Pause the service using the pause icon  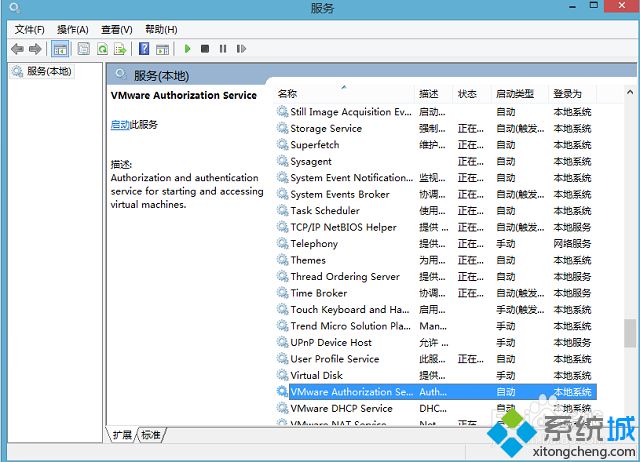(223, 49)
